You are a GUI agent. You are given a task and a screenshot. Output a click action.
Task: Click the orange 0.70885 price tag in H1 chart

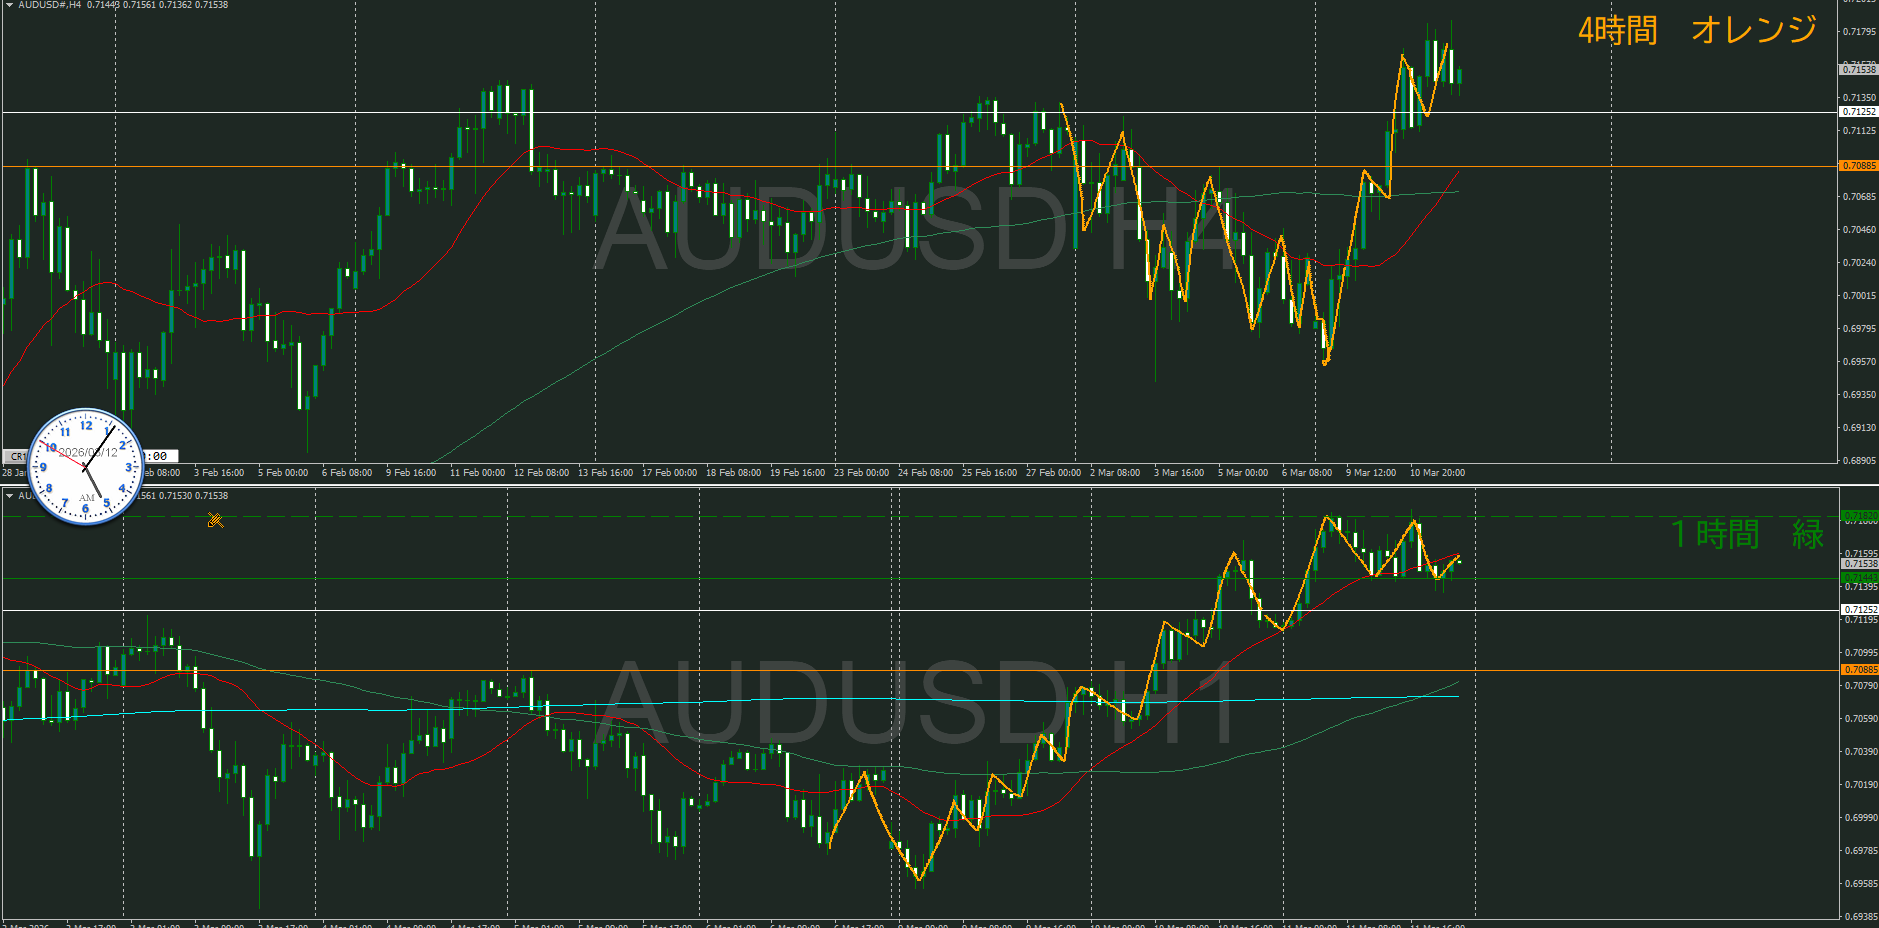tap(1859, 670)
